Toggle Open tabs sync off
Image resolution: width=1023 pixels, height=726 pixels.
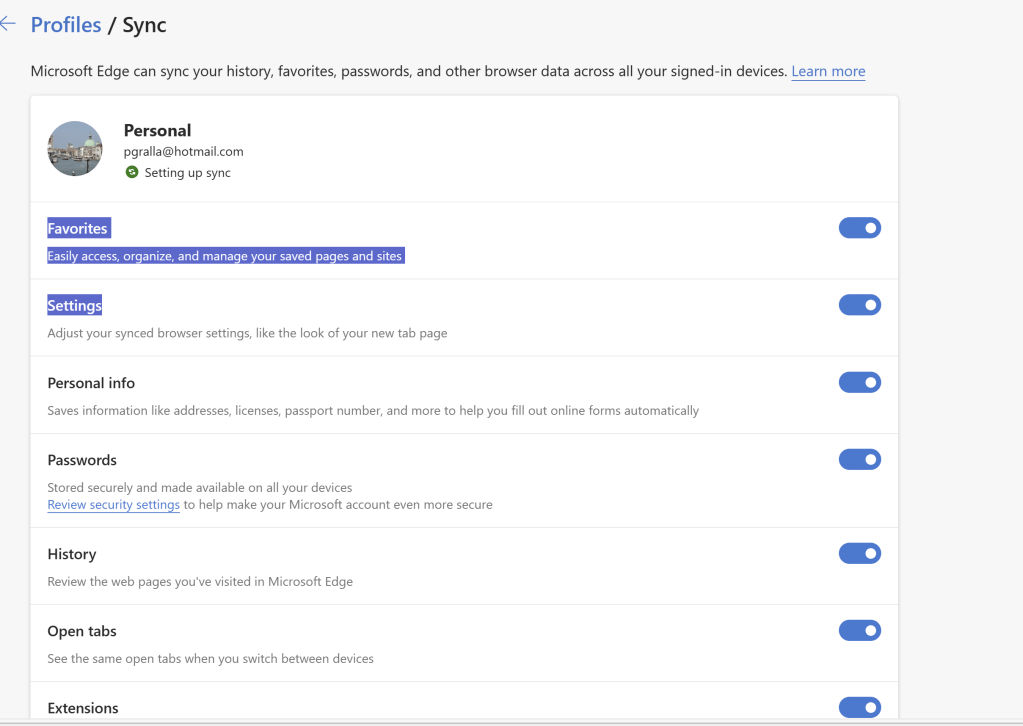point(859,630)
